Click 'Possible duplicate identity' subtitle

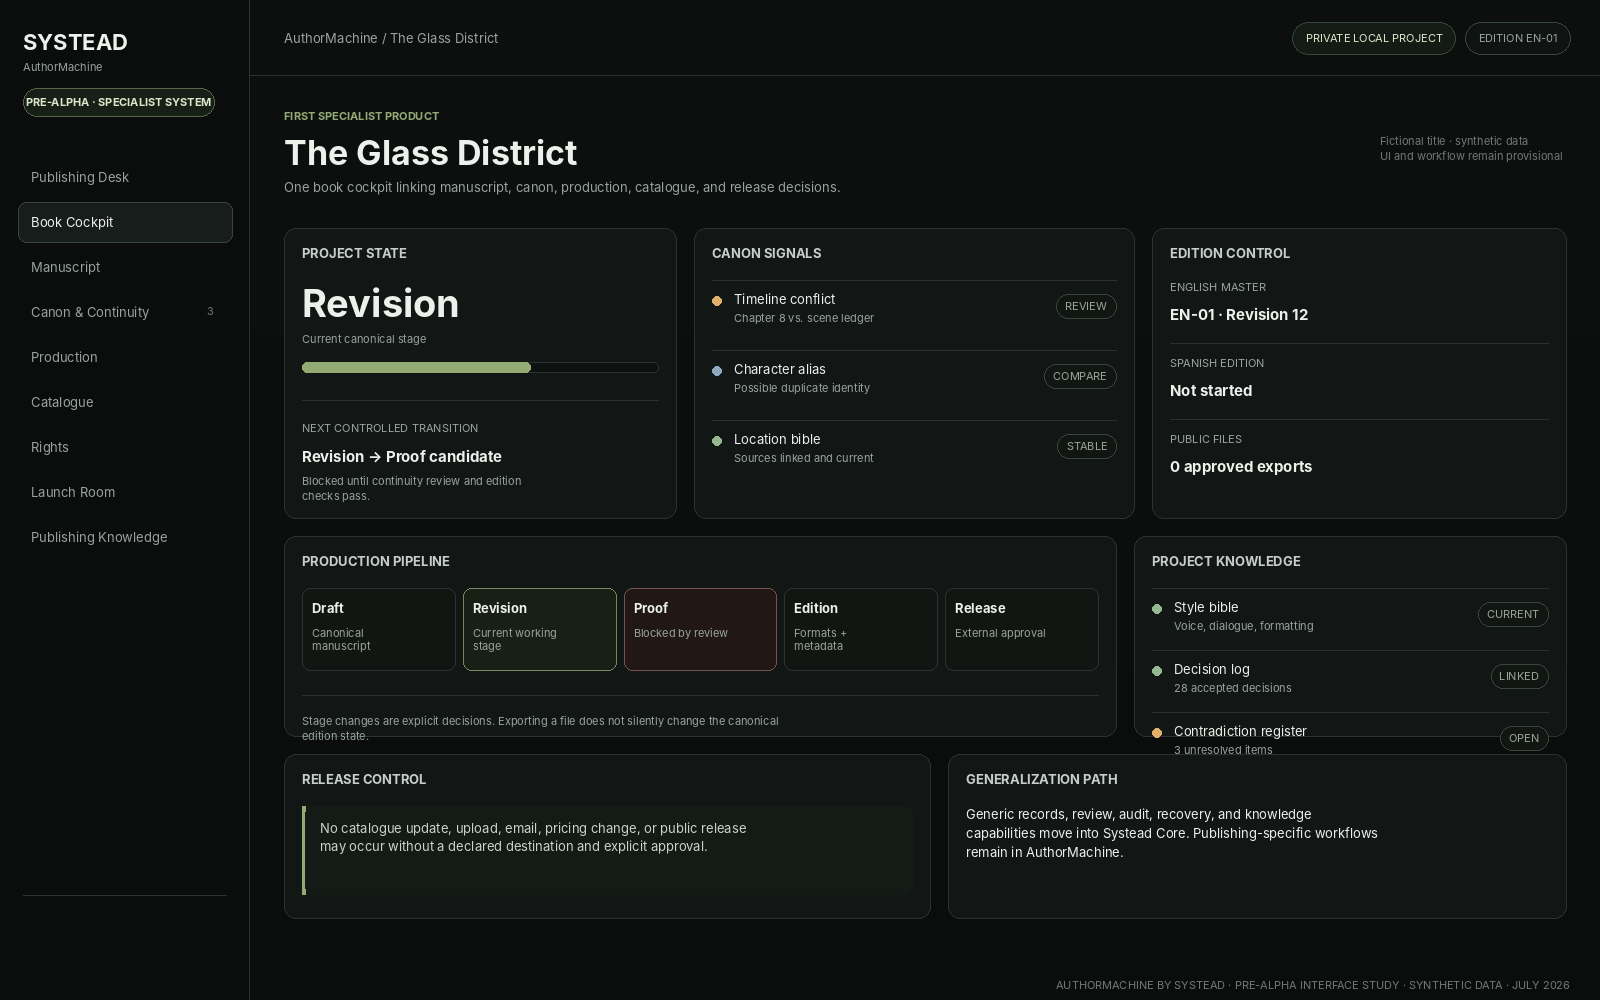pos(802,388)
